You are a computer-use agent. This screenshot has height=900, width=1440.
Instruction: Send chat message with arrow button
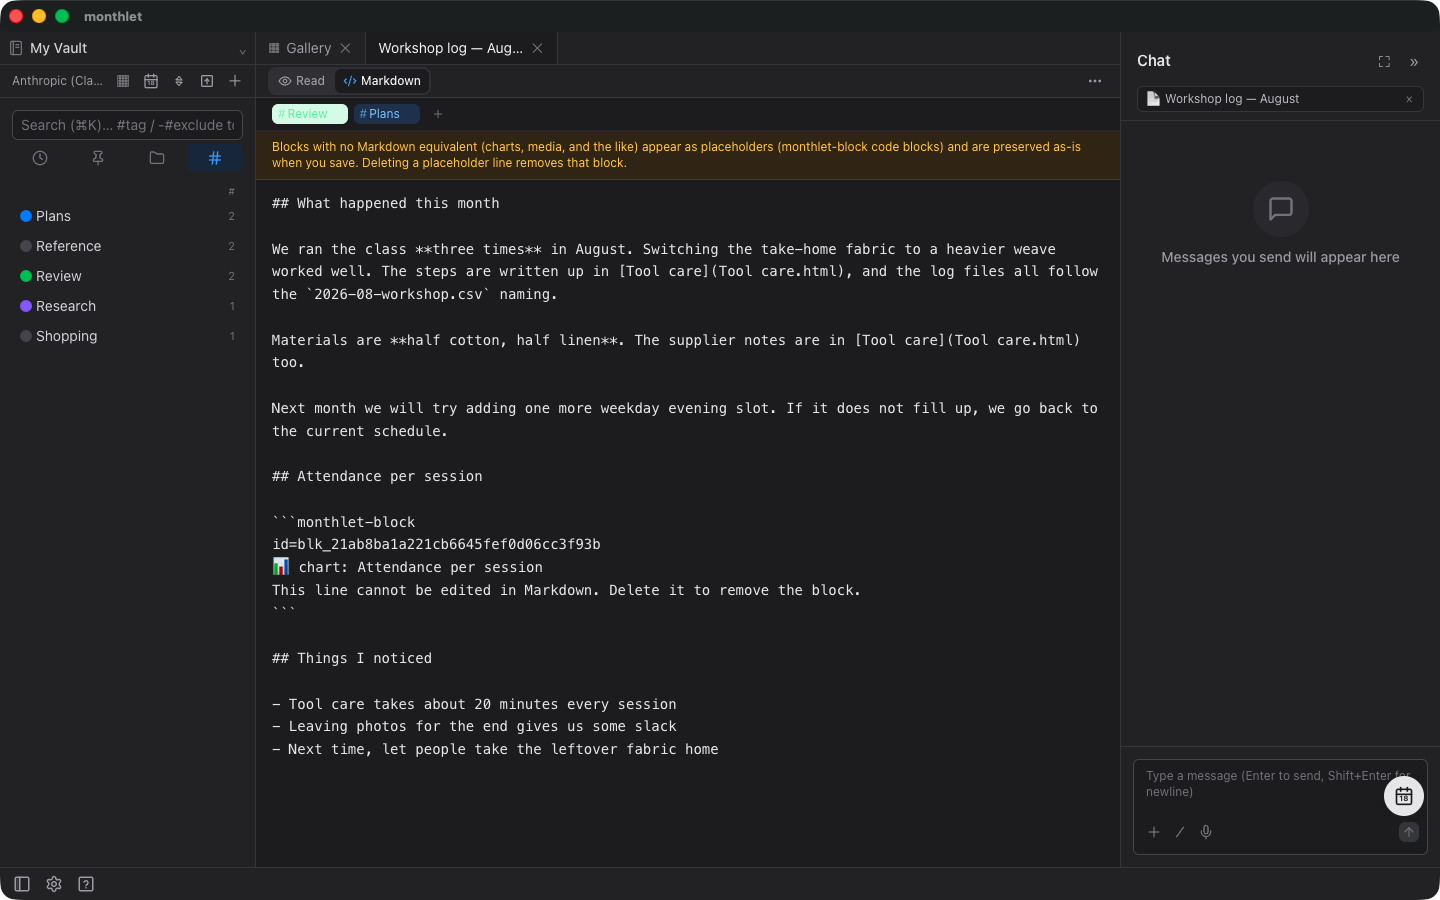[x=1409, y=832]
